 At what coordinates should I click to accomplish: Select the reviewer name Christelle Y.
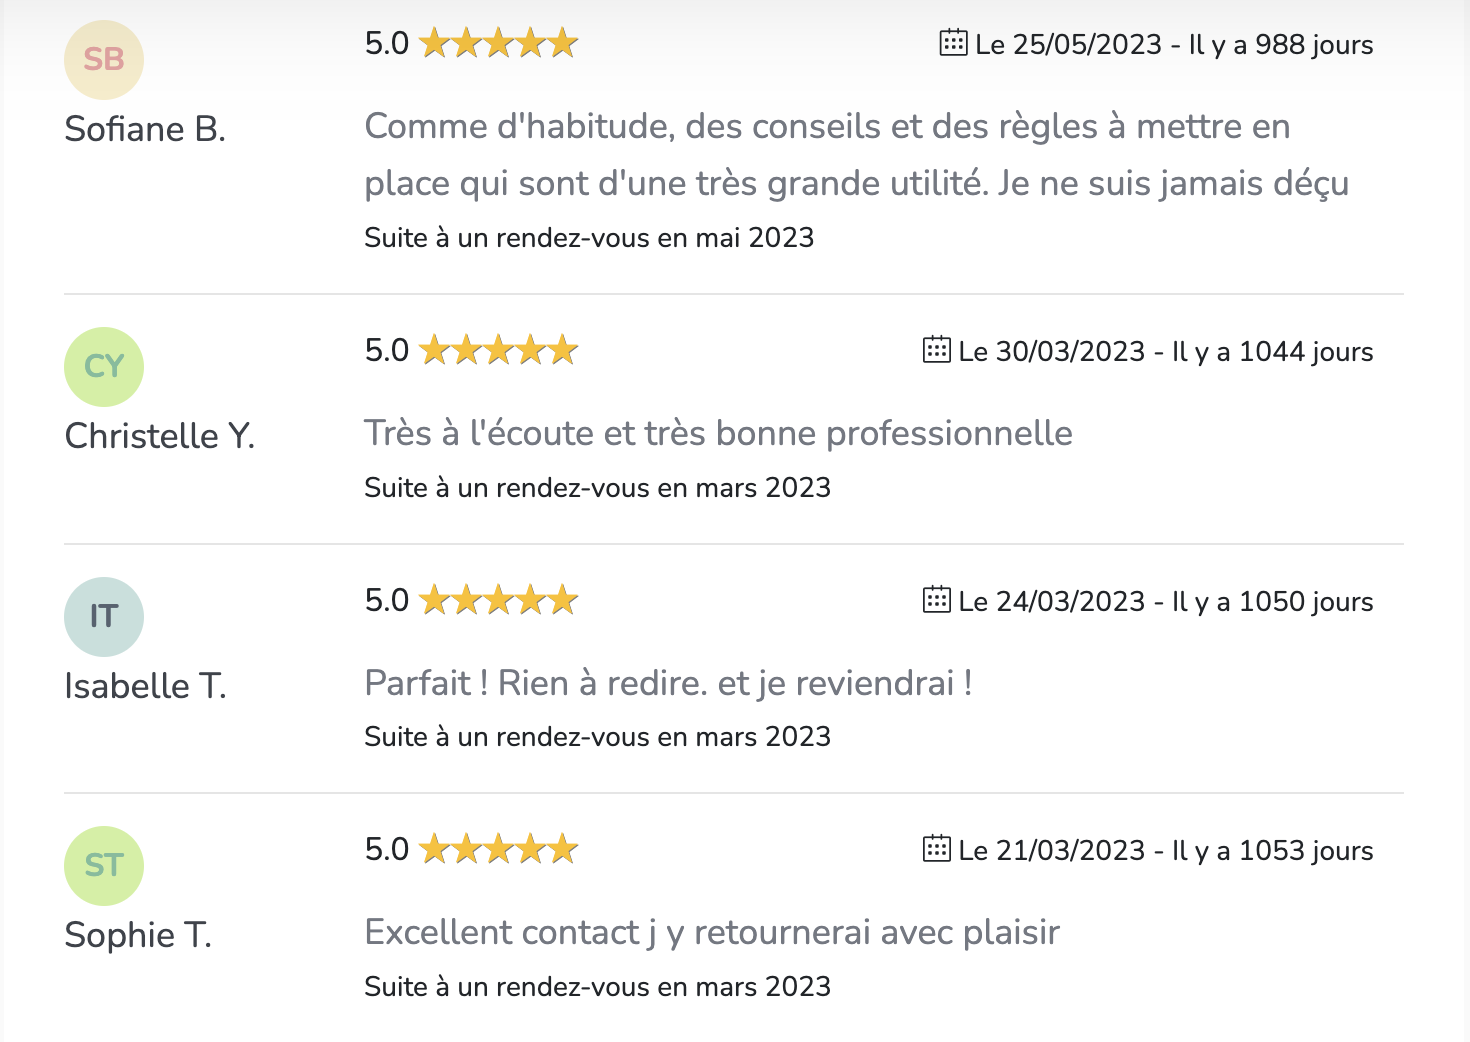pyautogui.click(x=160, y=437)
